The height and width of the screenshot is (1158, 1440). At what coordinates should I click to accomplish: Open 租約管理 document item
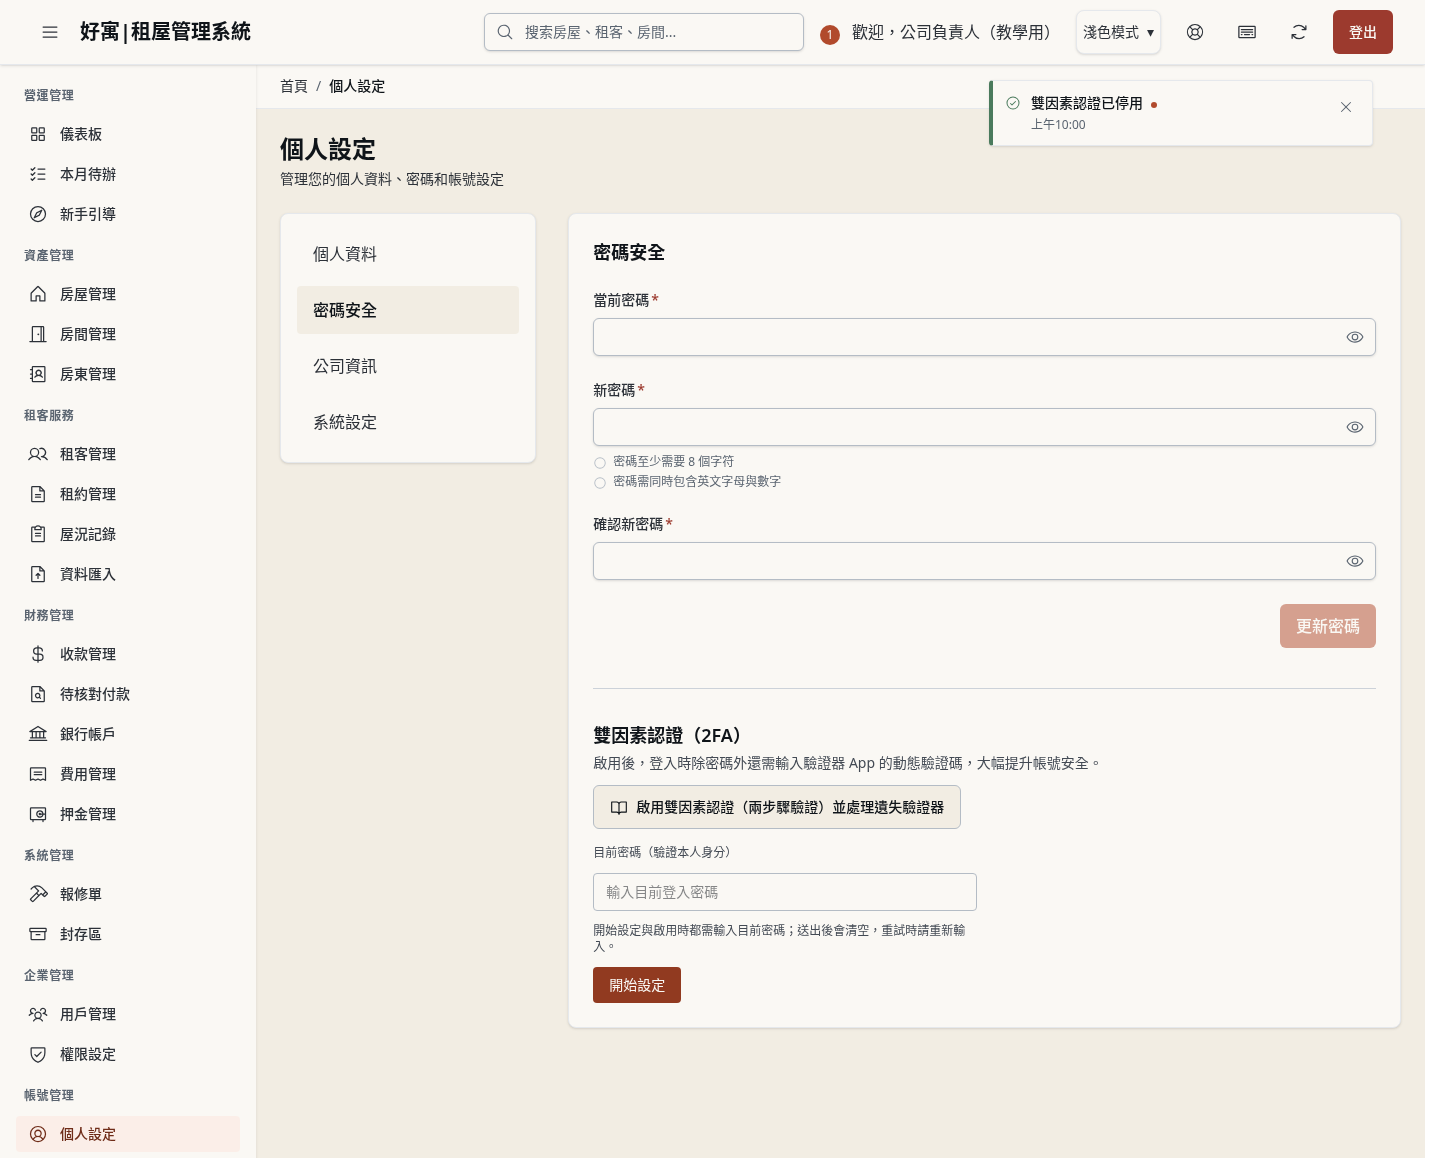tap(128, 494)
